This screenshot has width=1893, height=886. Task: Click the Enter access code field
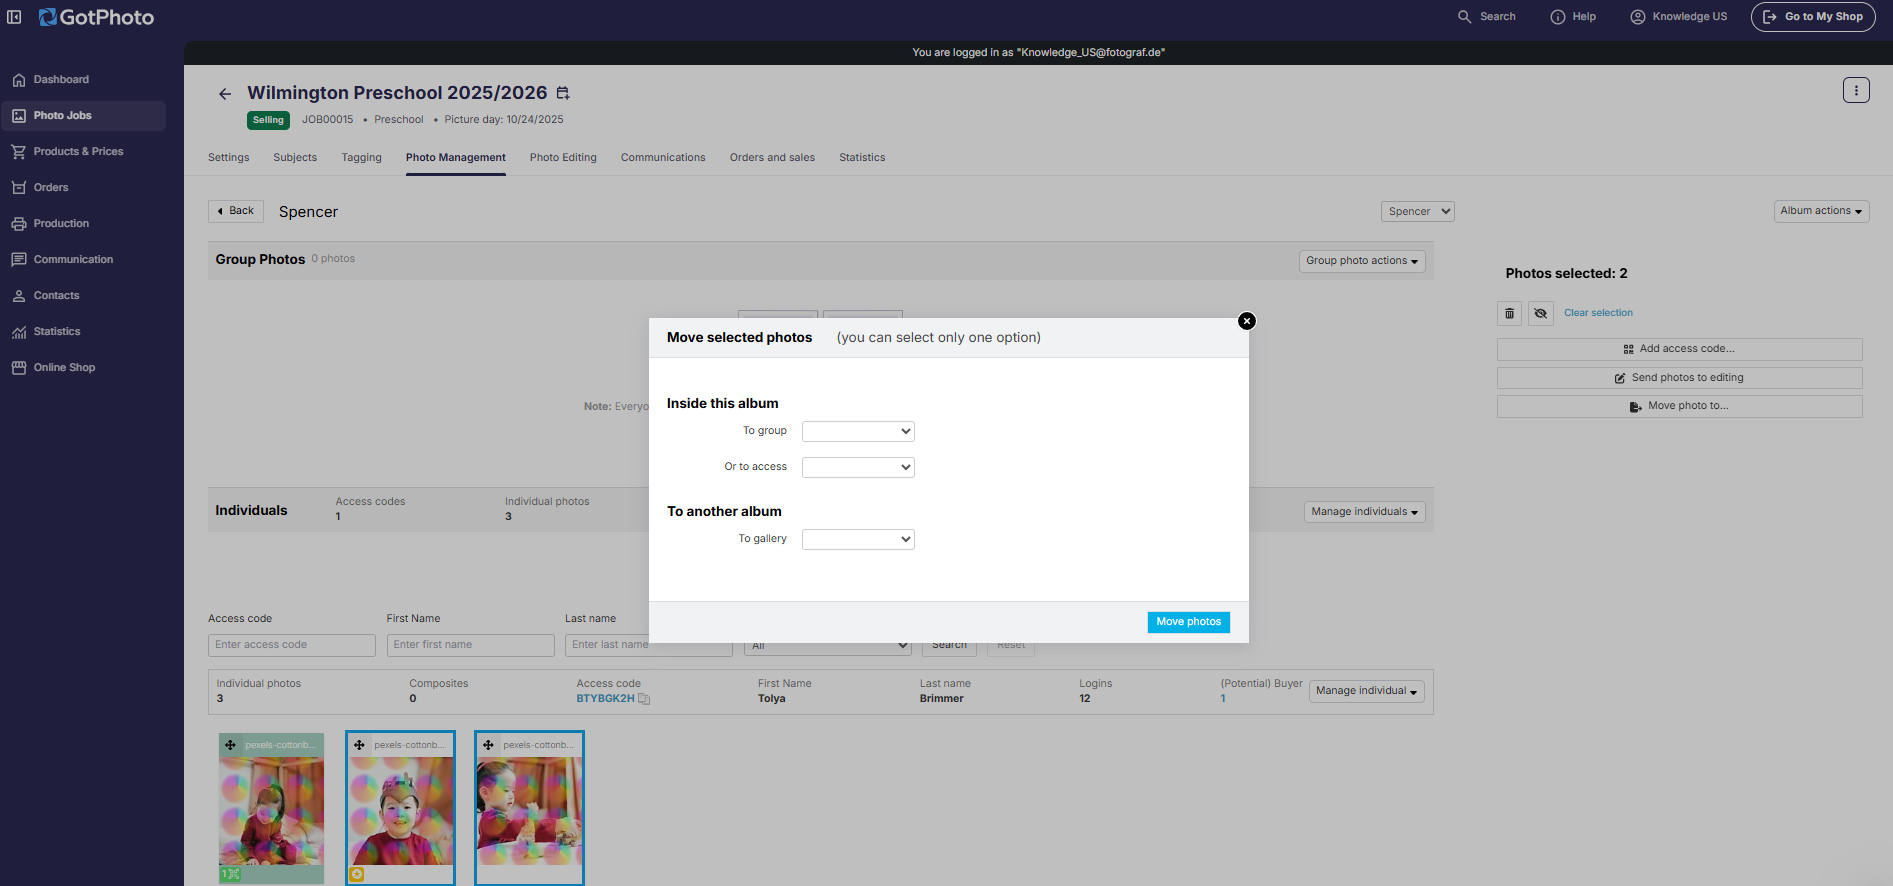(x=292, y=645)
